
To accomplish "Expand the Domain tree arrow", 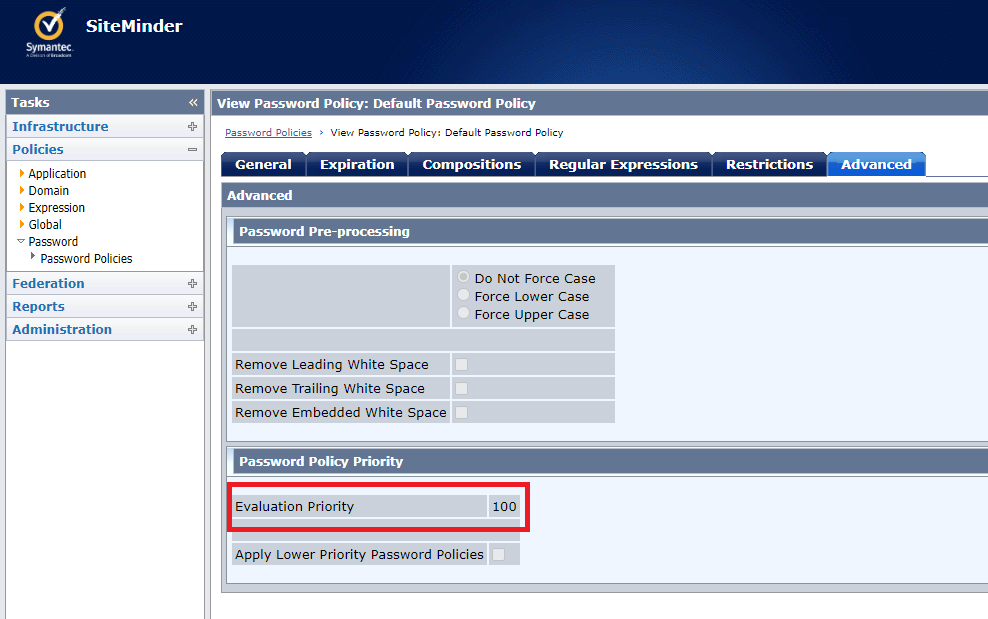I will [21, 190].
